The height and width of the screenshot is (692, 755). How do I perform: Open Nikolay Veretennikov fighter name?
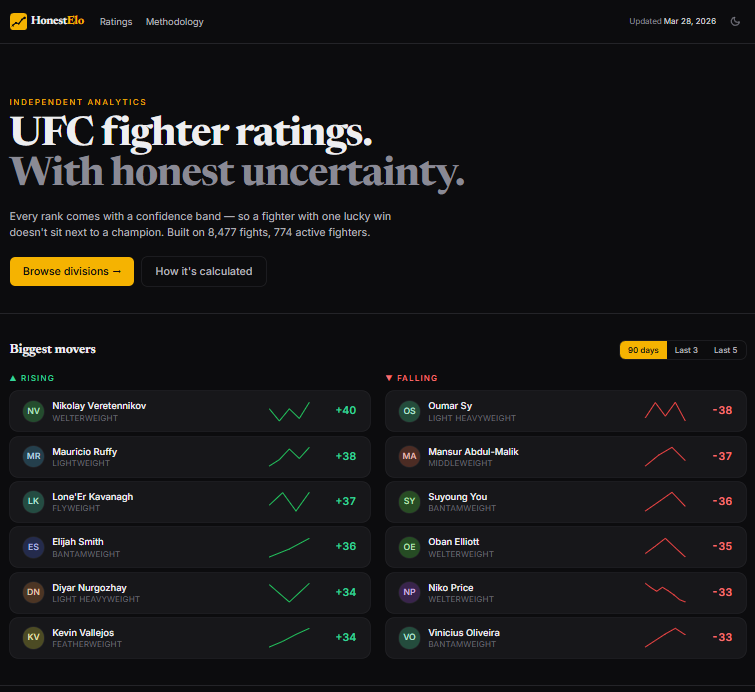[x=99, y=406]
